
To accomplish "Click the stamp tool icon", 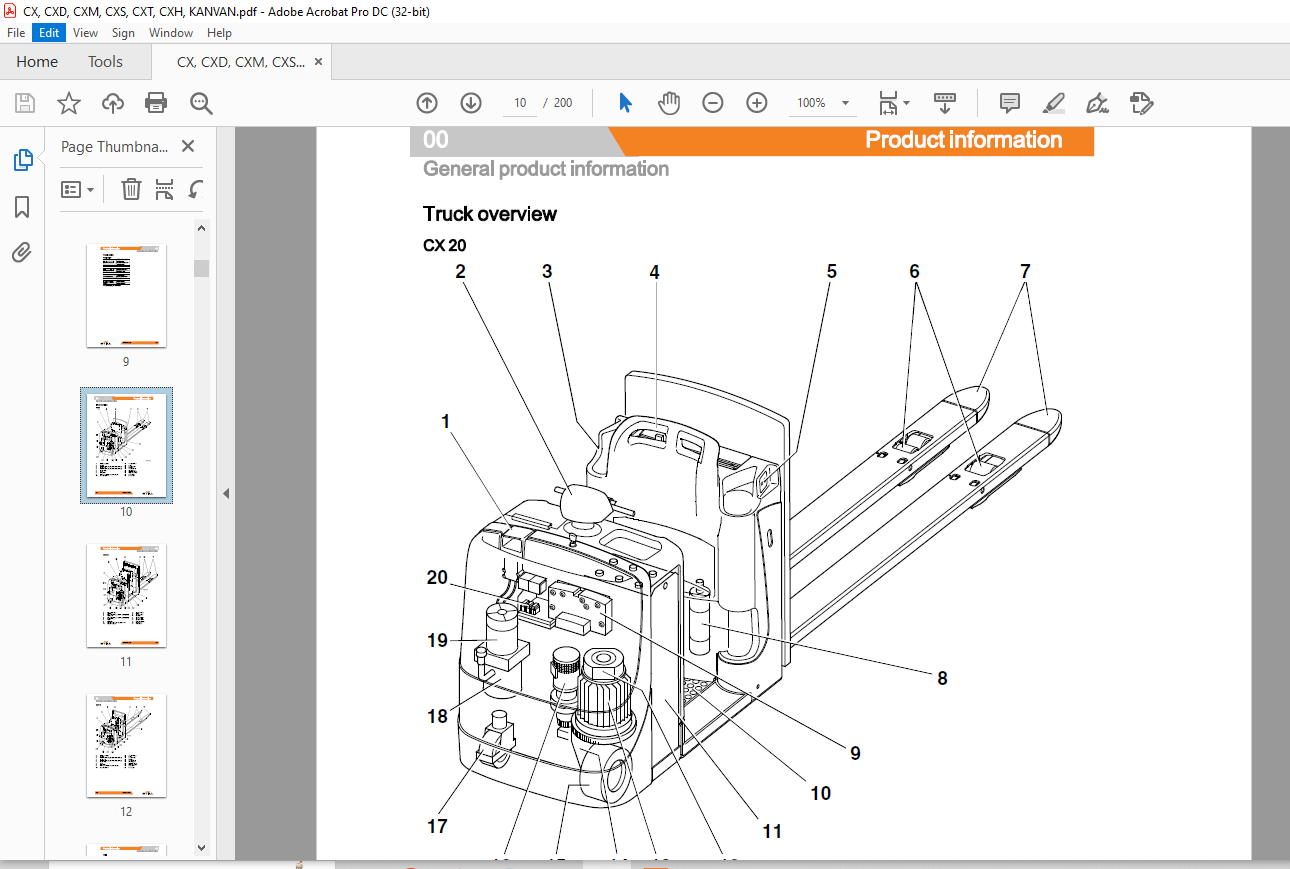I will 1142,103.
